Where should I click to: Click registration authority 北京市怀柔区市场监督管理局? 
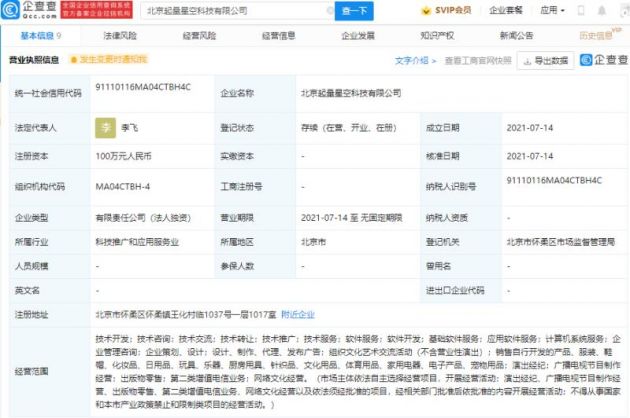560,242
